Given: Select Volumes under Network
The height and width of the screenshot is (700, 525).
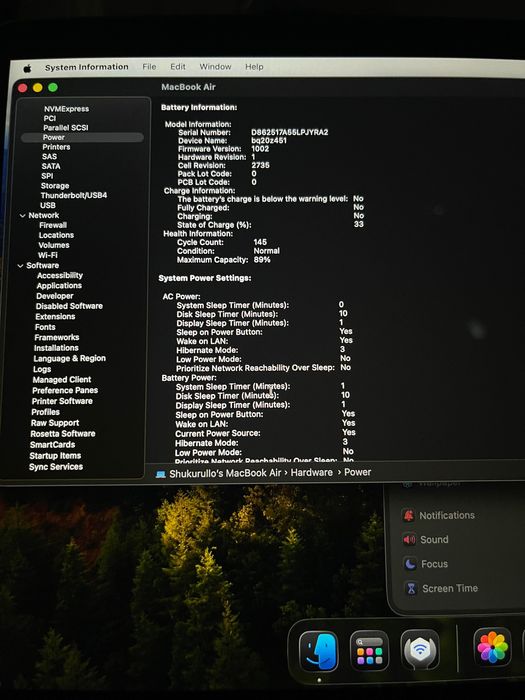Looking at the screenshot, I should coord(54,245).
